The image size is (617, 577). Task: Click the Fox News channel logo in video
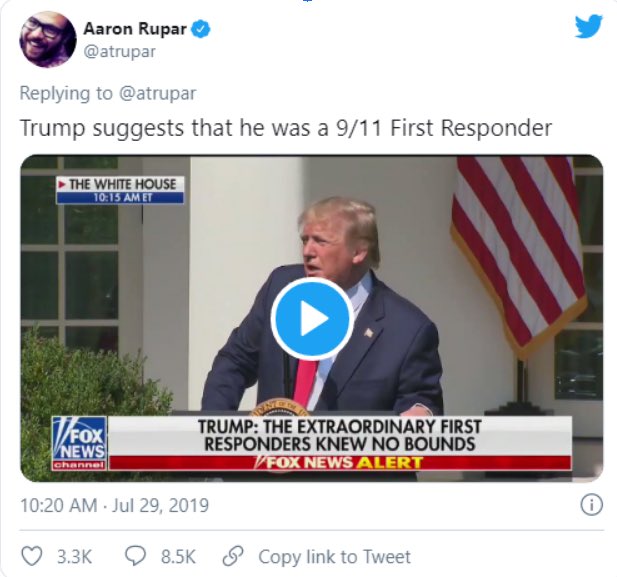coord(79,443)
